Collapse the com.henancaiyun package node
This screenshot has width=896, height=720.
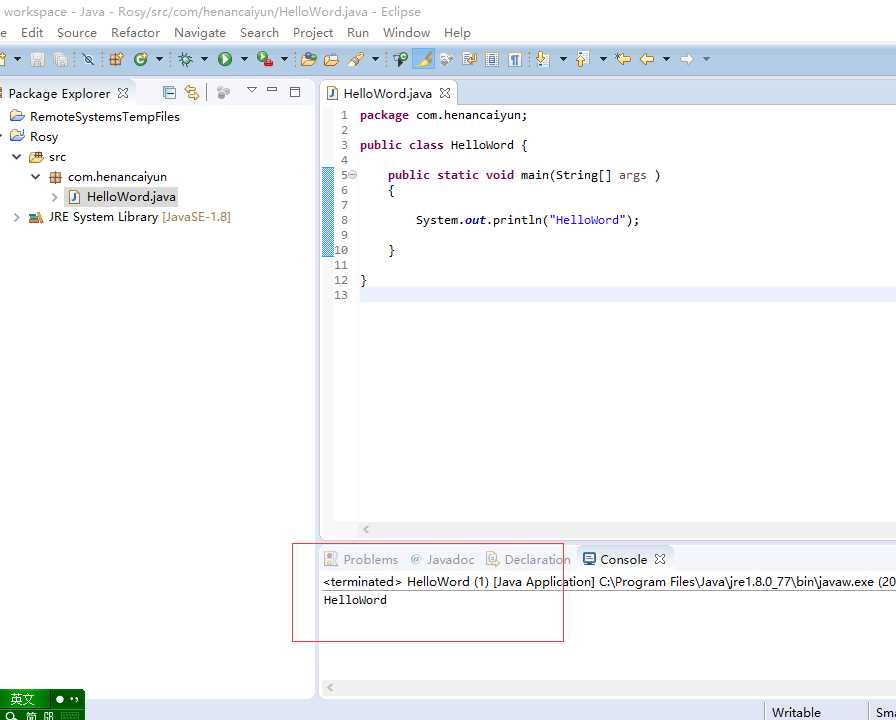click(35, 177)
